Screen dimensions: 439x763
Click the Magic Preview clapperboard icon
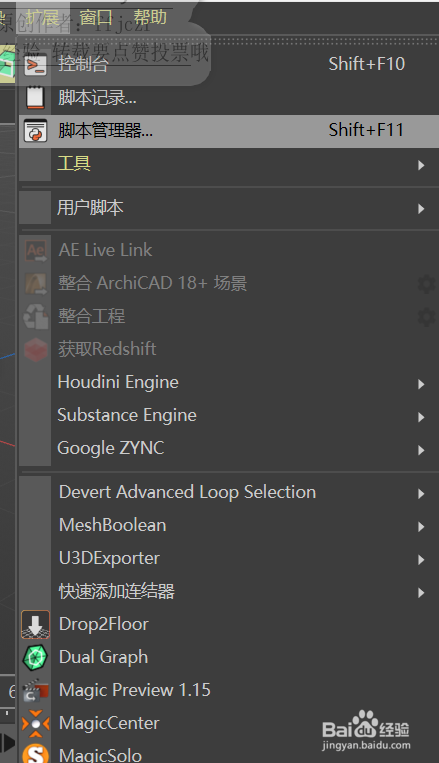coord(36,690)
